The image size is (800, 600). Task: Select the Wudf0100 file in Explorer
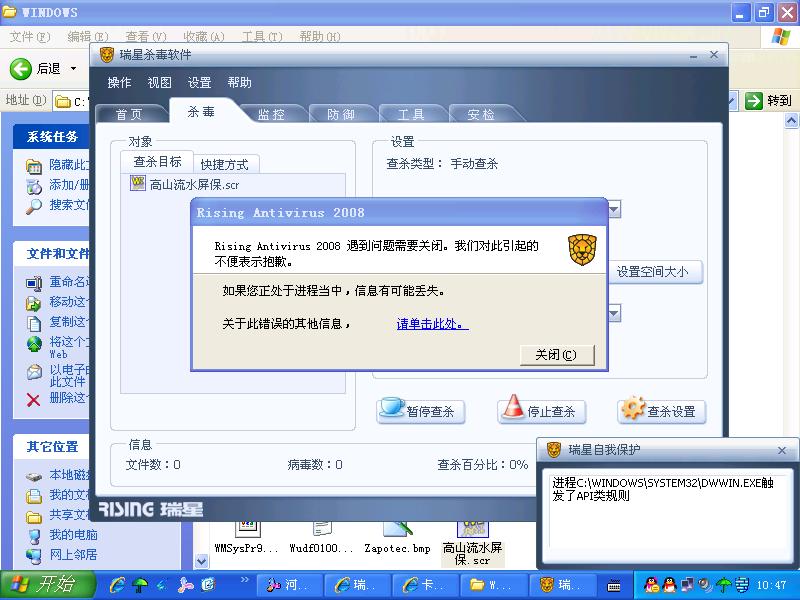click(321, 537)
